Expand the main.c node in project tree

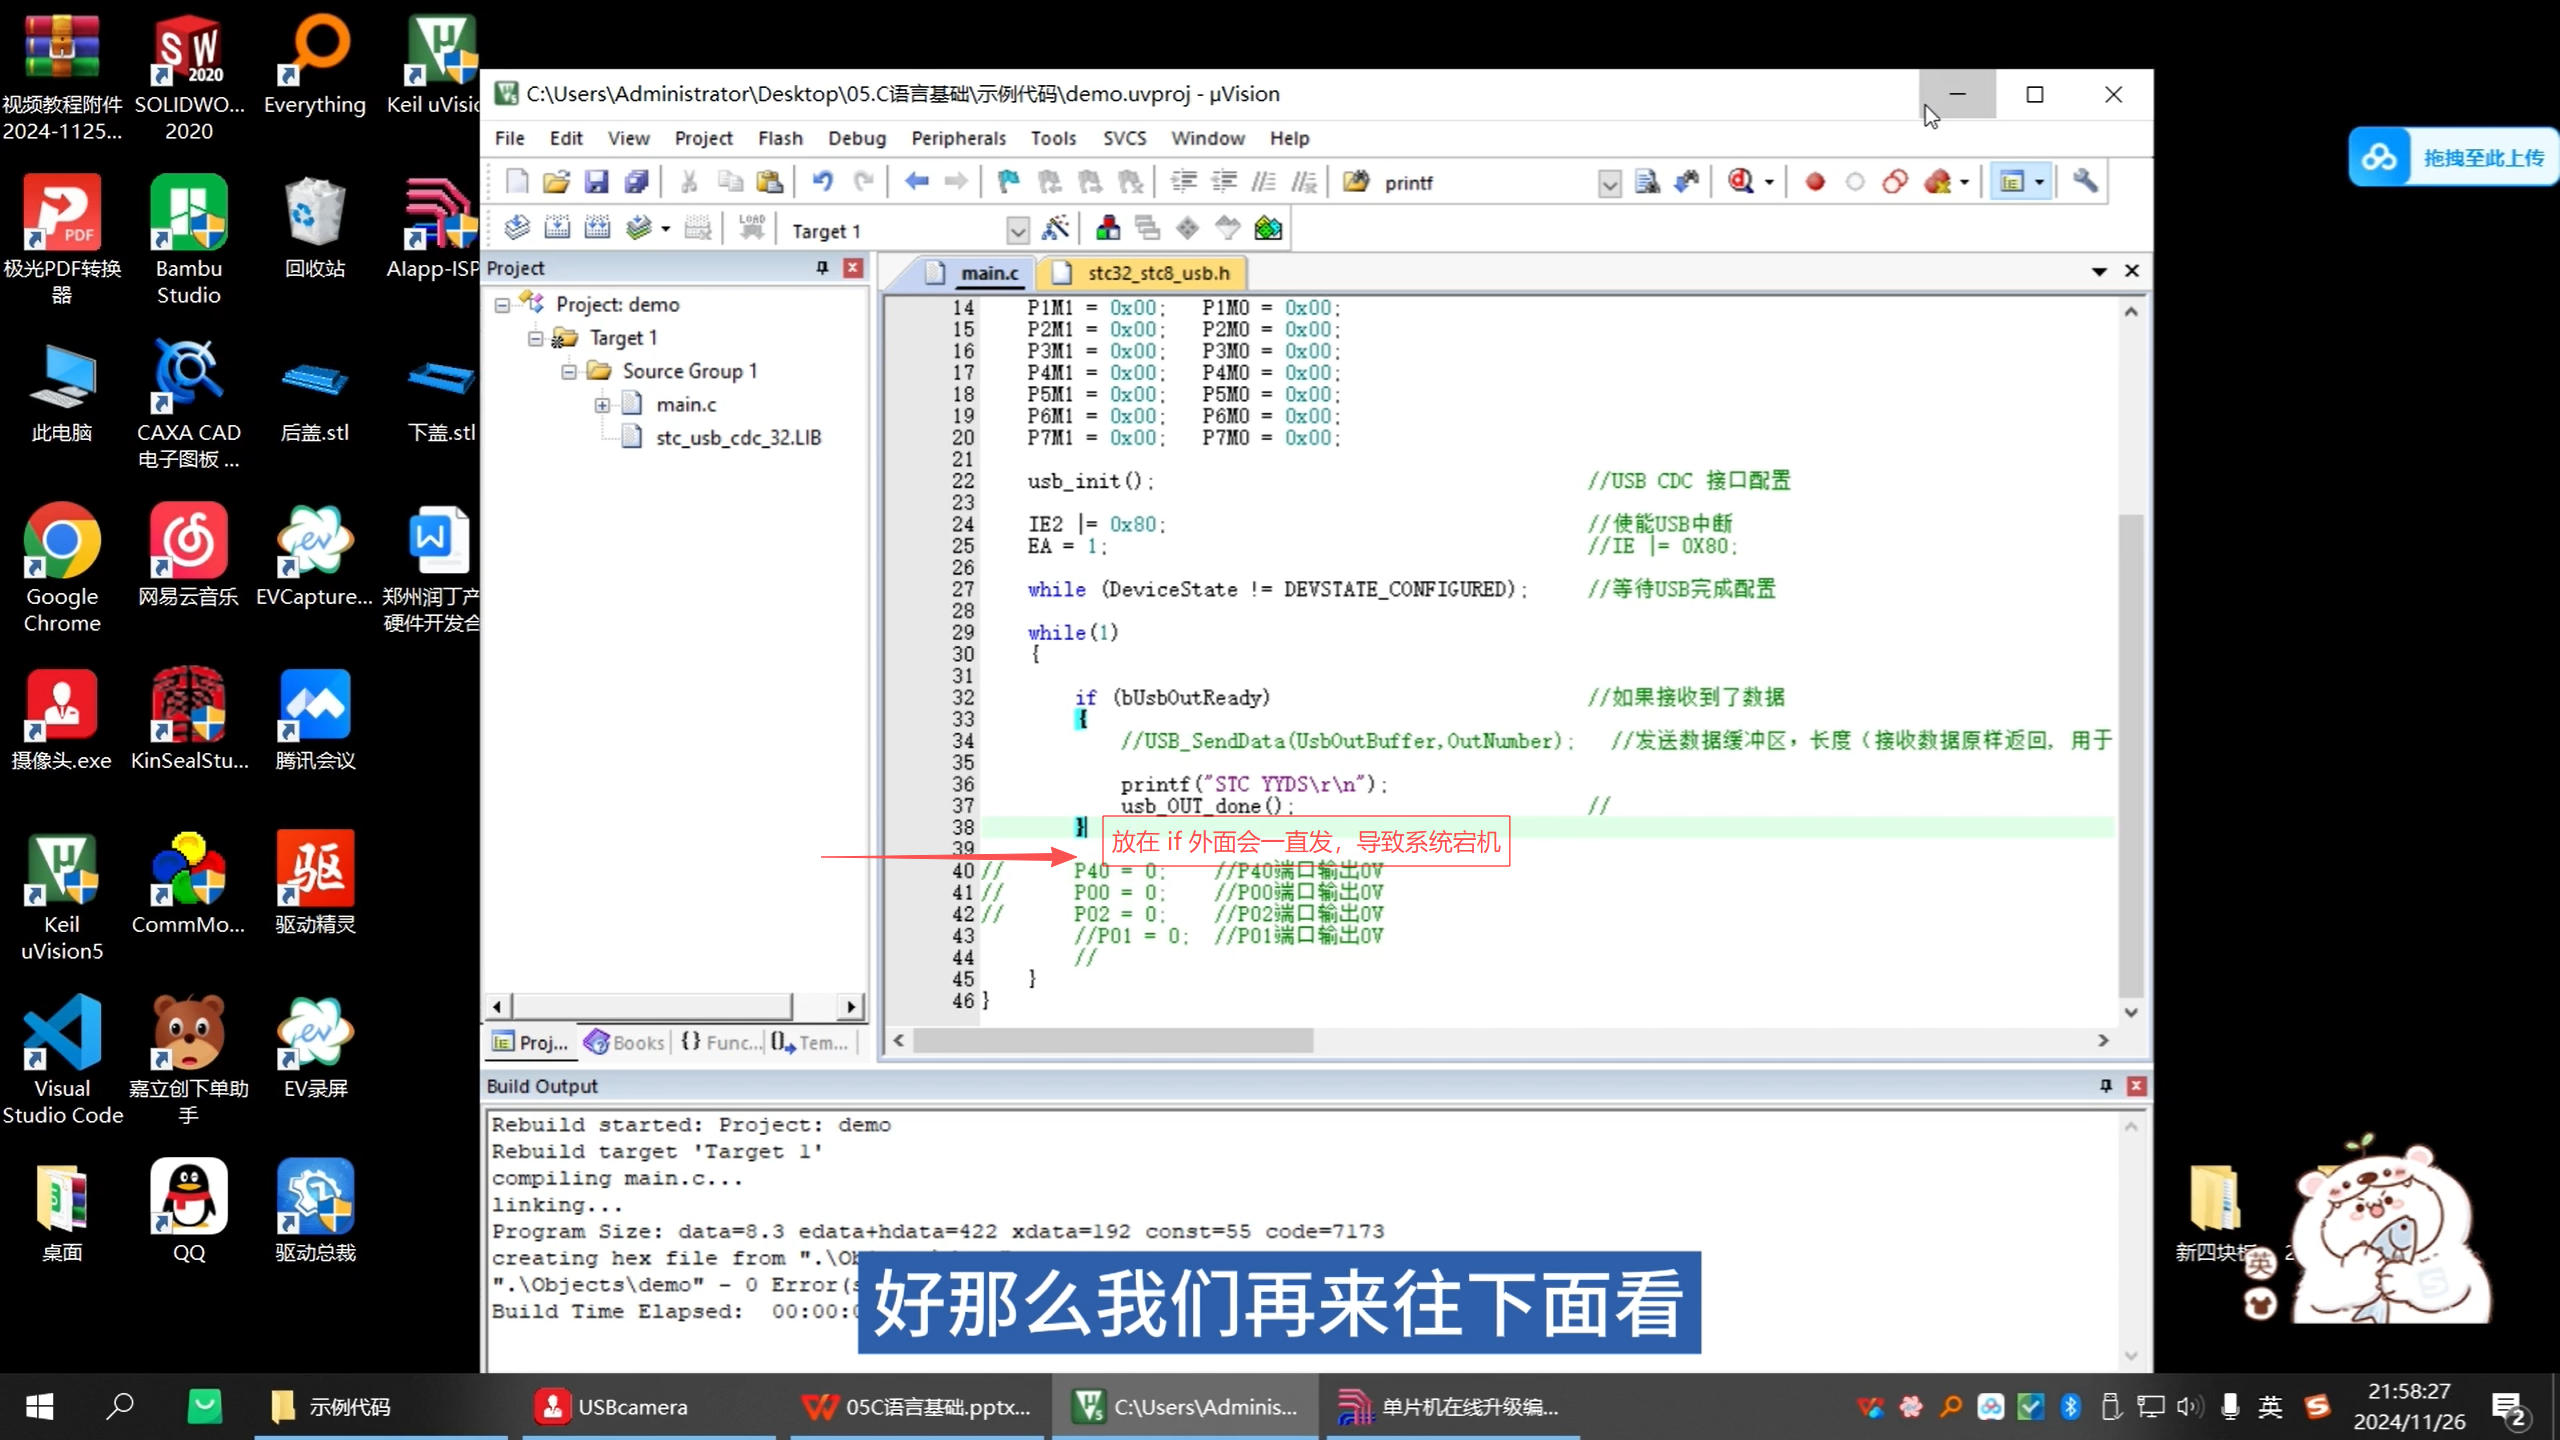pos(602,404)
